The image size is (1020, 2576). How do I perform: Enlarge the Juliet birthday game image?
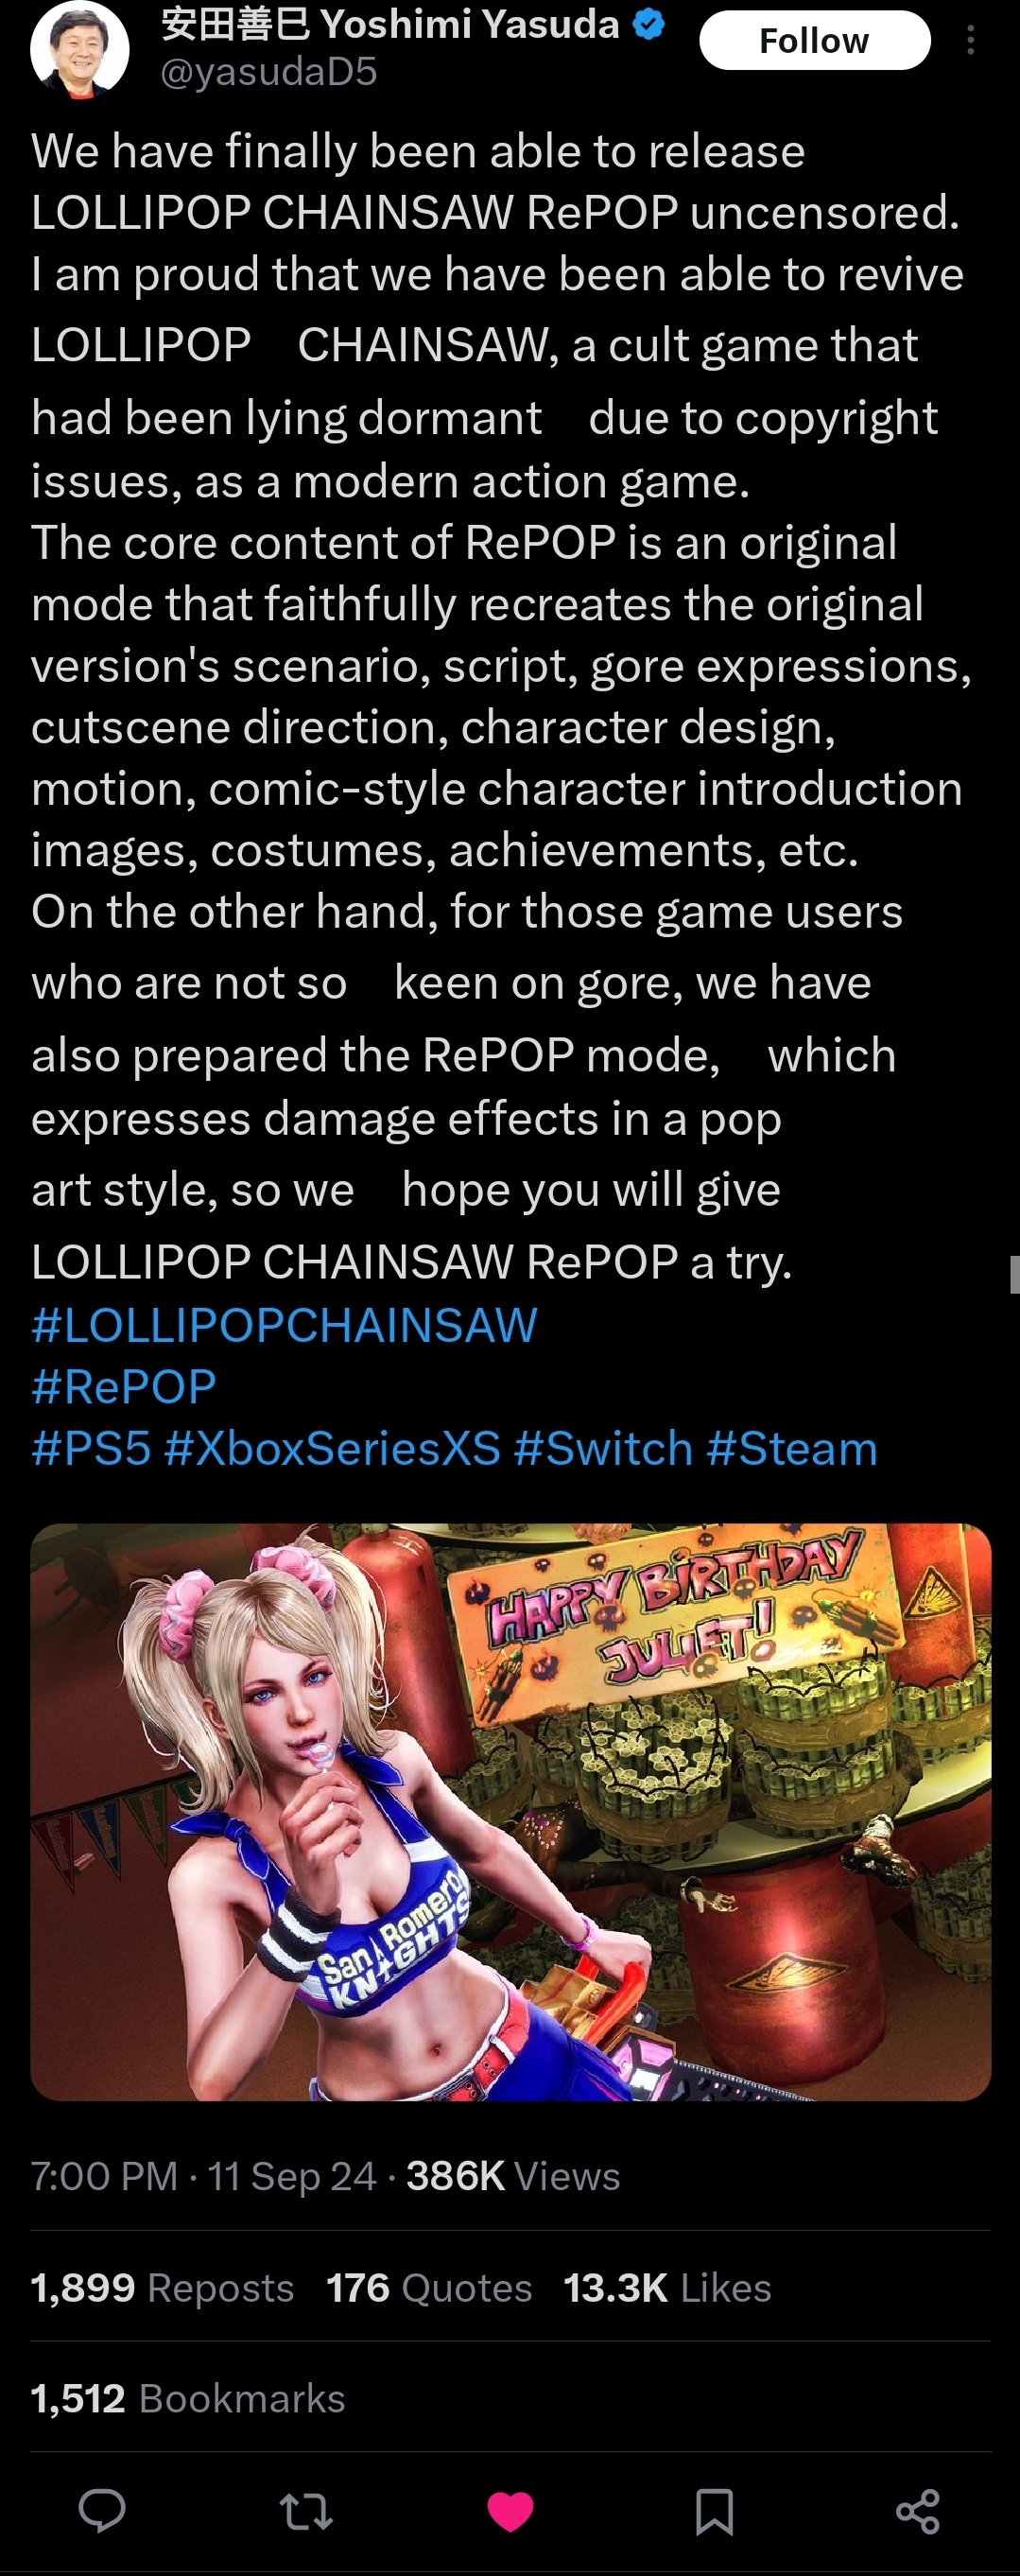(x=510, y=1812)
